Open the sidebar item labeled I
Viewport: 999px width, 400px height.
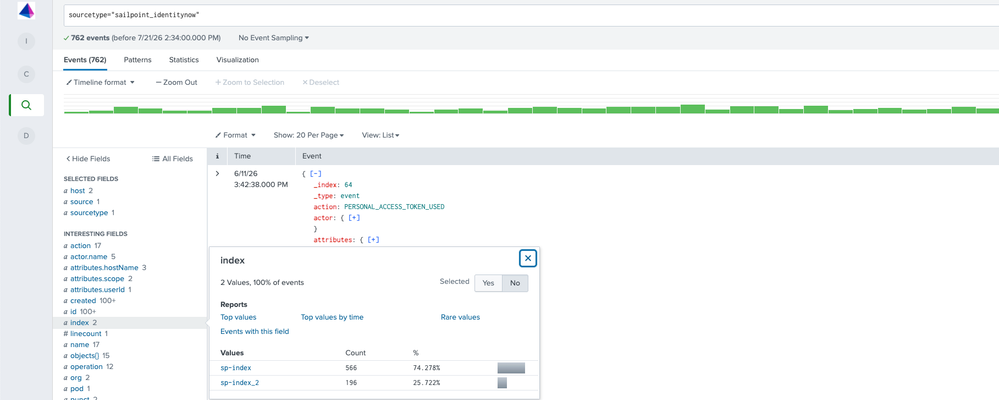[x=26, y=41]
